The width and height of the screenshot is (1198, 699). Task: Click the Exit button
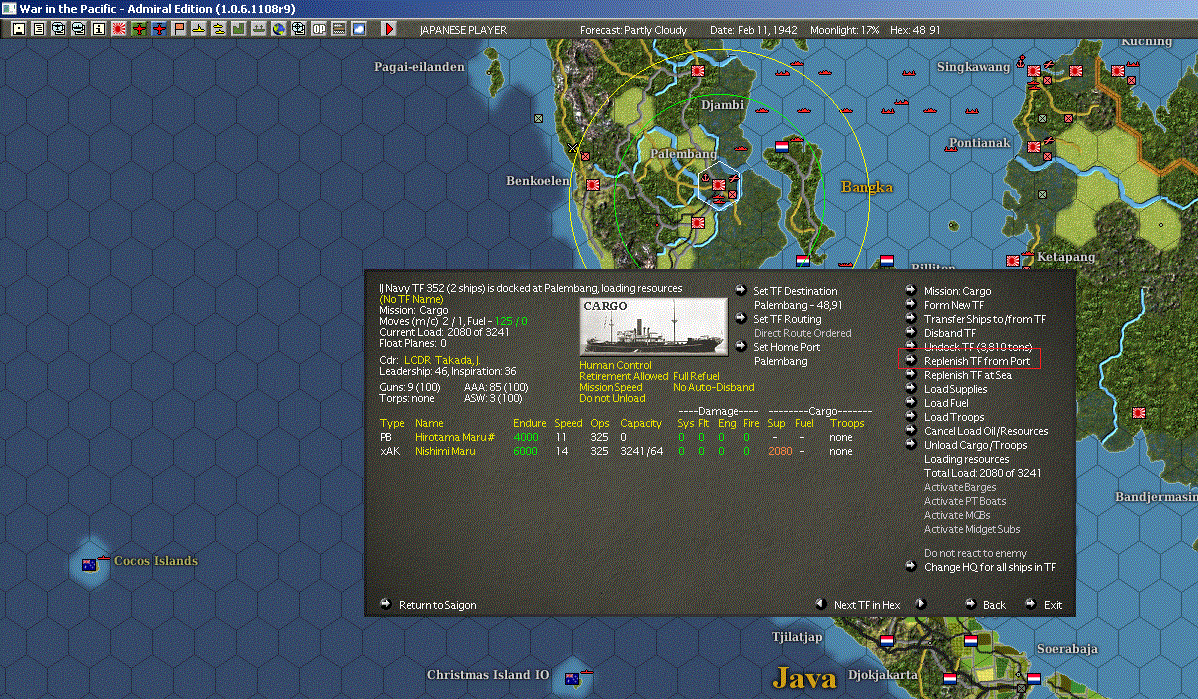[x=1052, y=605]
